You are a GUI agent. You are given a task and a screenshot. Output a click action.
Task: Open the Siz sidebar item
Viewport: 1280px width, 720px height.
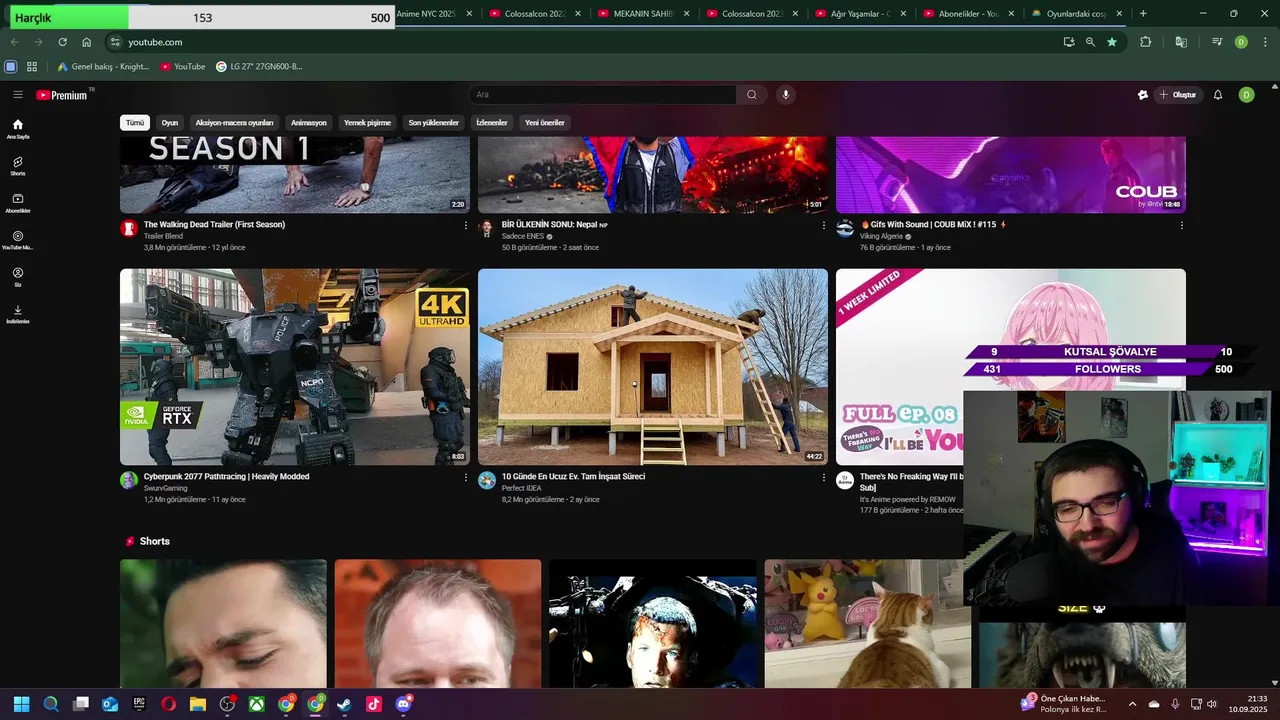point(18,277)
